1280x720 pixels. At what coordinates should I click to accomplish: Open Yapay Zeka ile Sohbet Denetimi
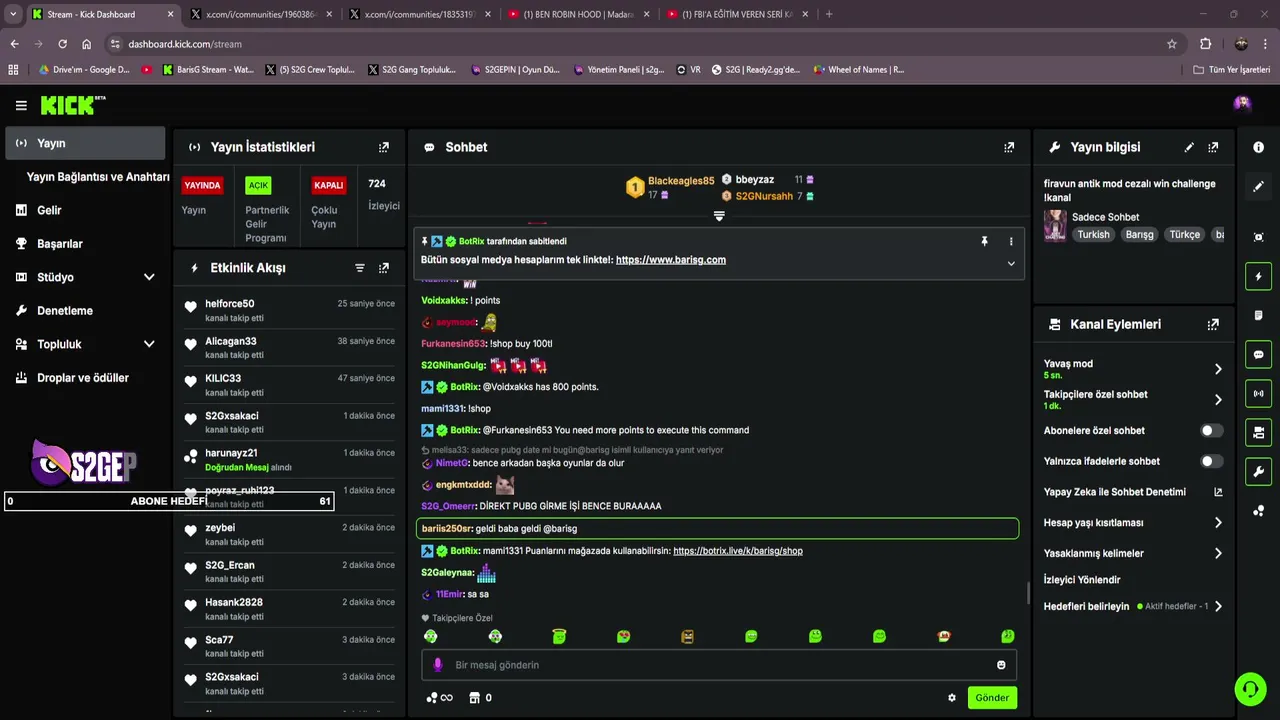(1132, 492)
